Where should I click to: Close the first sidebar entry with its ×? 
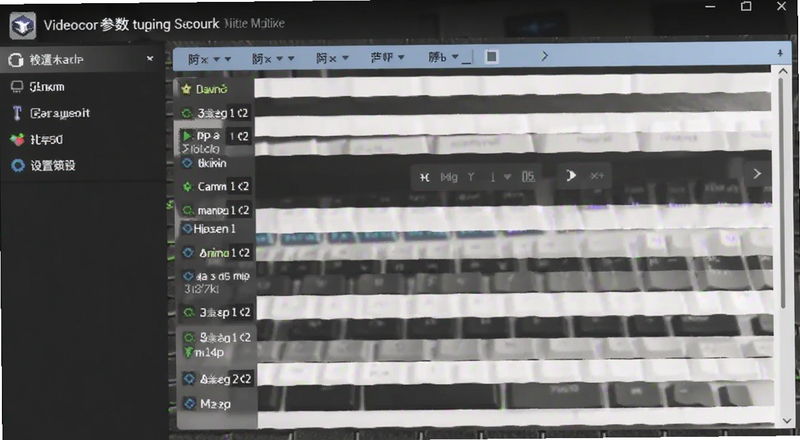pos(150,59)
